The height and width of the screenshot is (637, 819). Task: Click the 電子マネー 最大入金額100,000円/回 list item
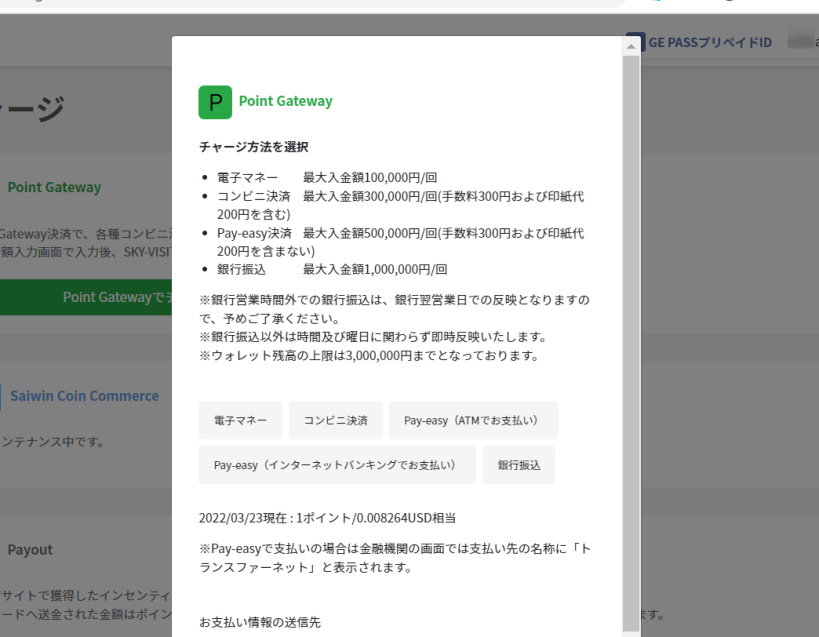[327, 178]
